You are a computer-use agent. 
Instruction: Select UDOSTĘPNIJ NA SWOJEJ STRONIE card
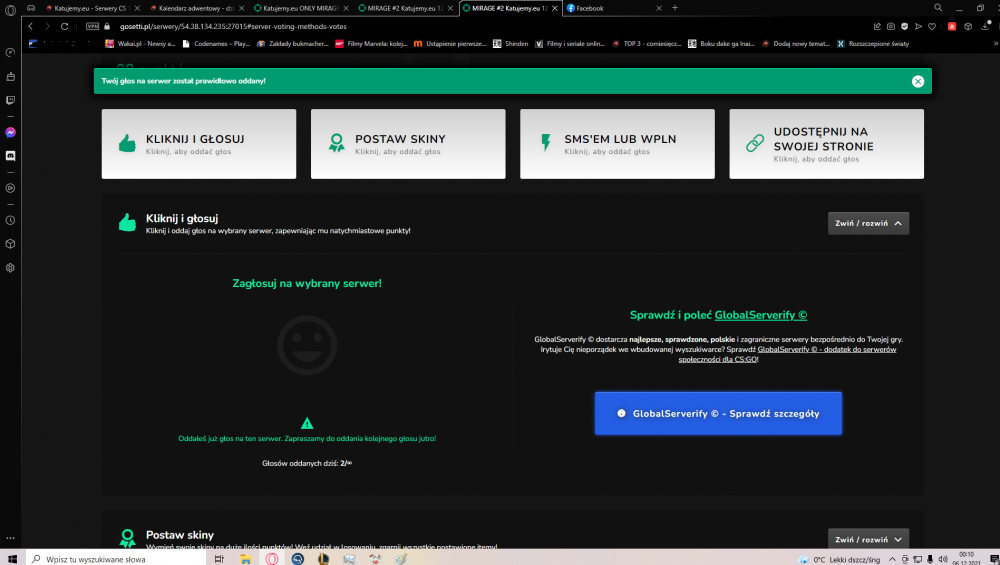[827, 143]
